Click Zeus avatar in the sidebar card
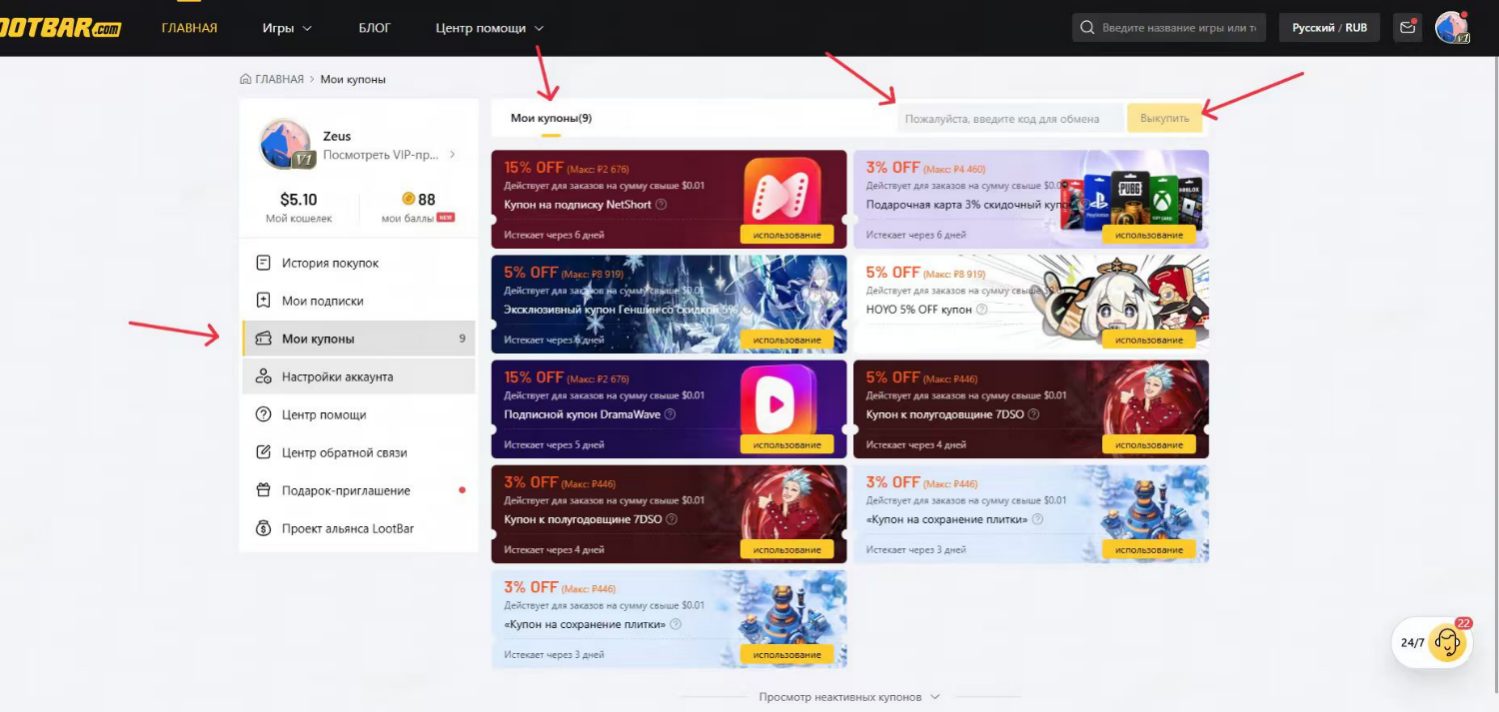 (x=286, y=145)
